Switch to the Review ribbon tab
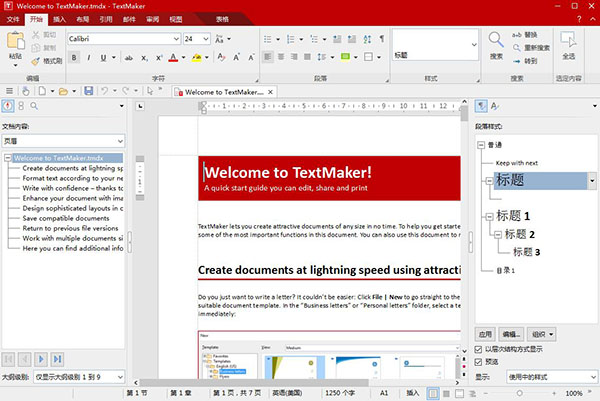 pos(152,19)
